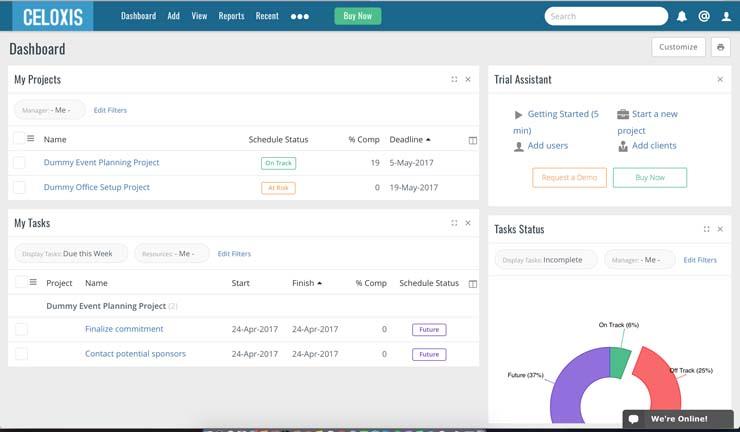This screenshot has width=740, height=432.
Task: Open Dummy Event Planning Project link
Action: 101,162
